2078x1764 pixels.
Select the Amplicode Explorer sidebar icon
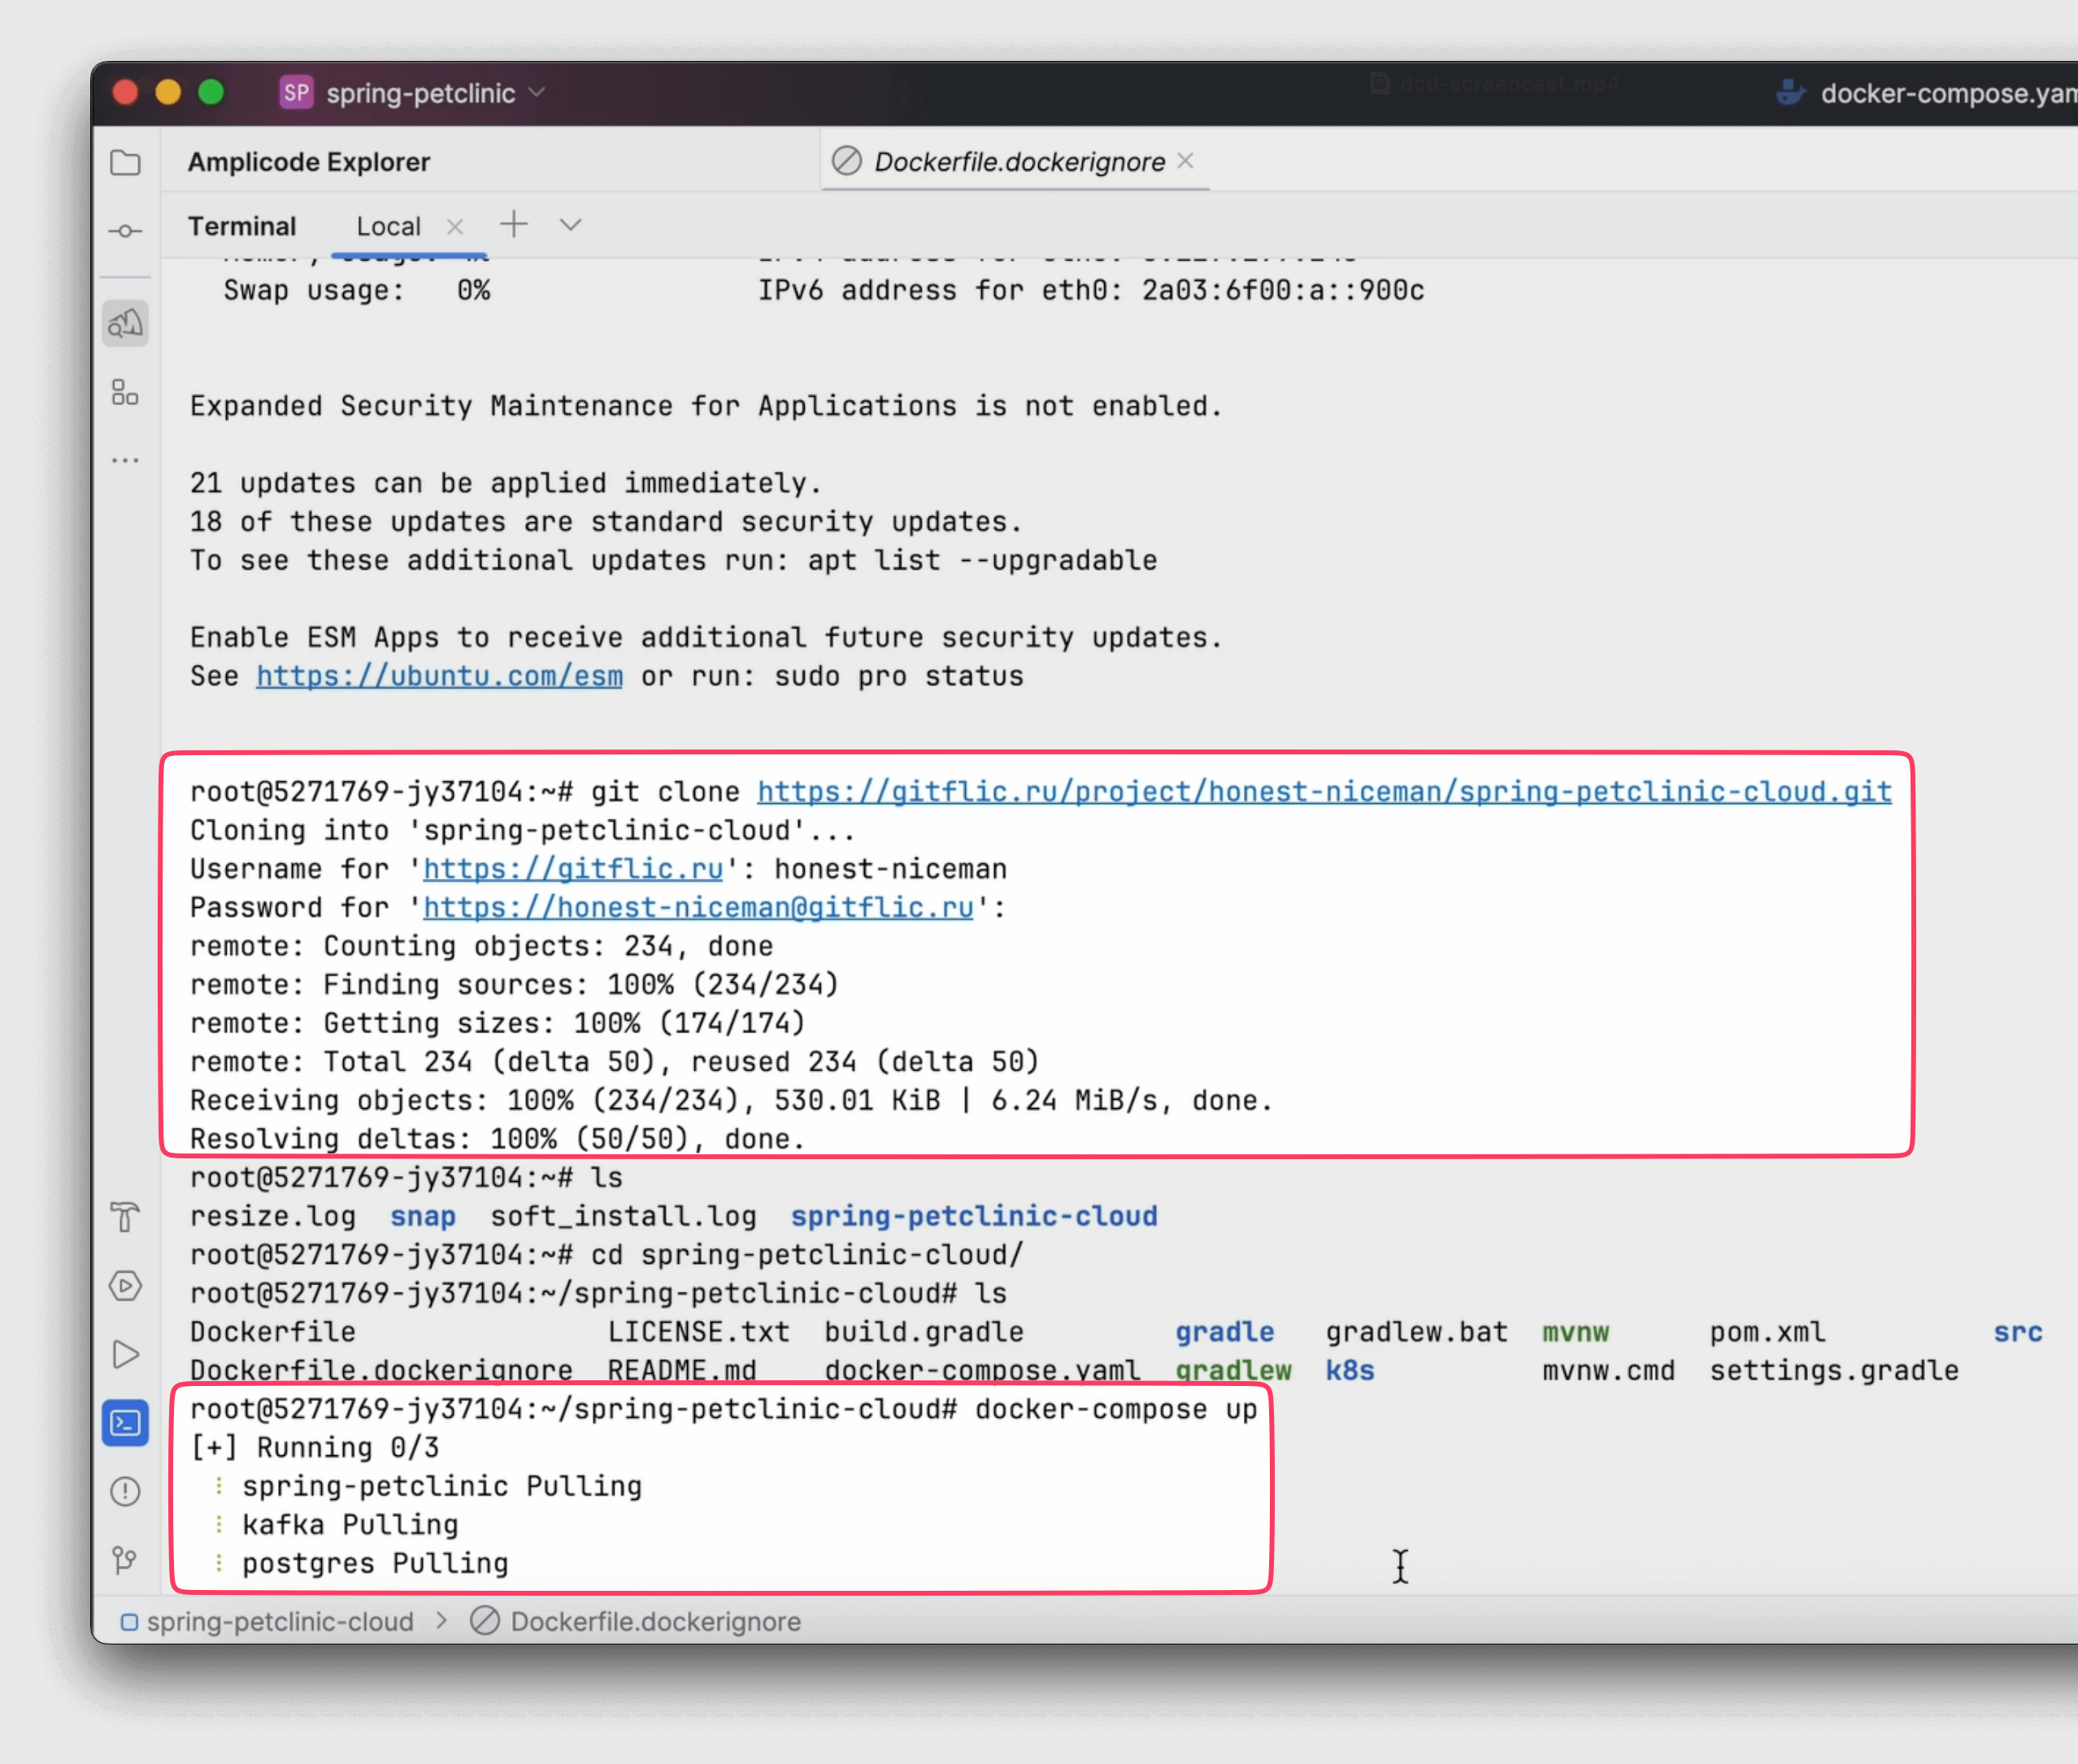125,323
